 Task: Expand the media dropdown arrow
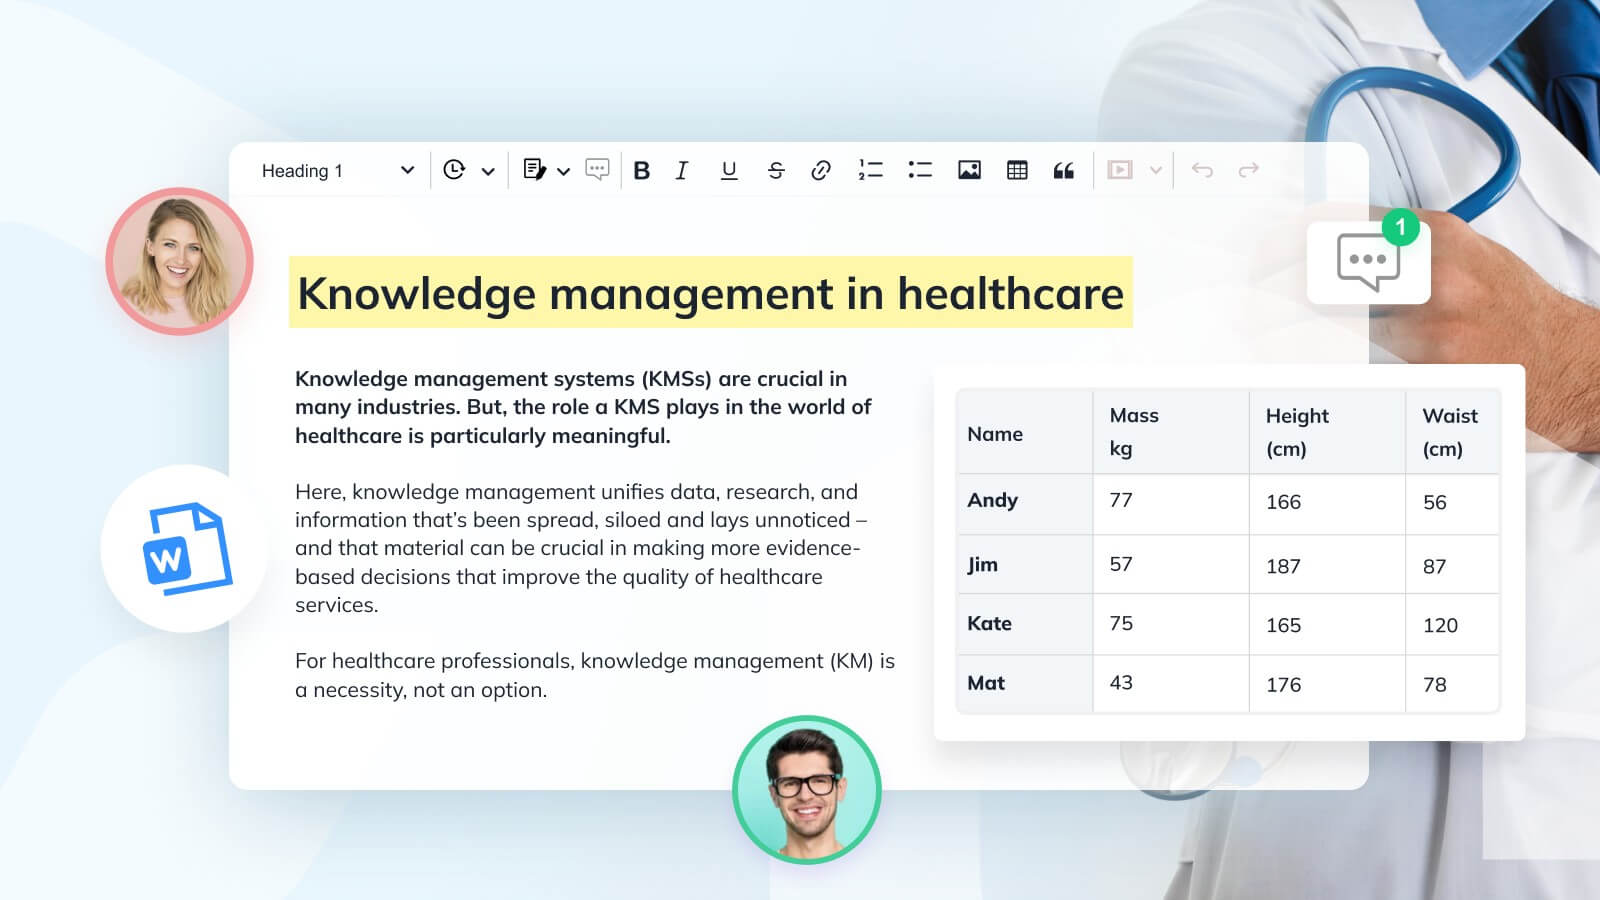1156,170
